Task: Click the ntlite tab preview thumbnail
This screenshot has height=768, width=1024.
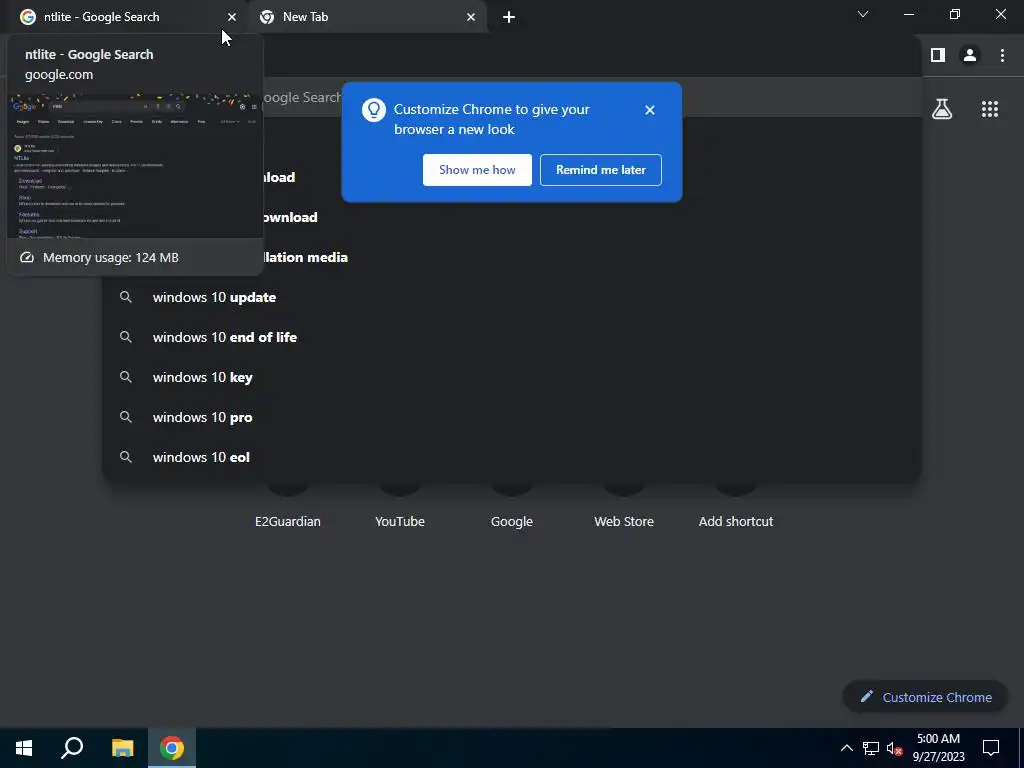Action: (x=135, y=166)
